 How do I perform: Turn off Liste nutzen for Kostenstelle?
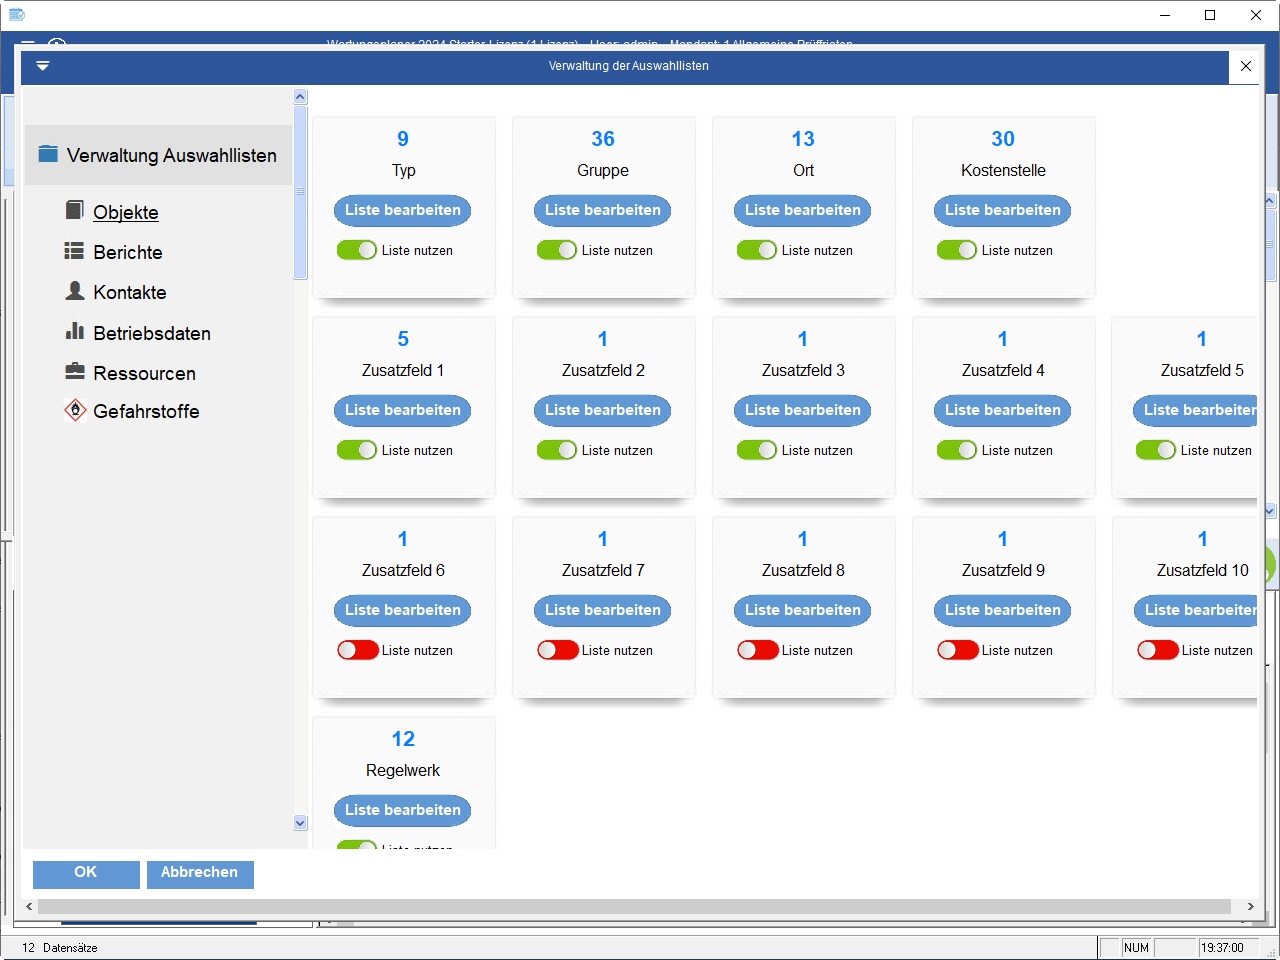[957, 250]
